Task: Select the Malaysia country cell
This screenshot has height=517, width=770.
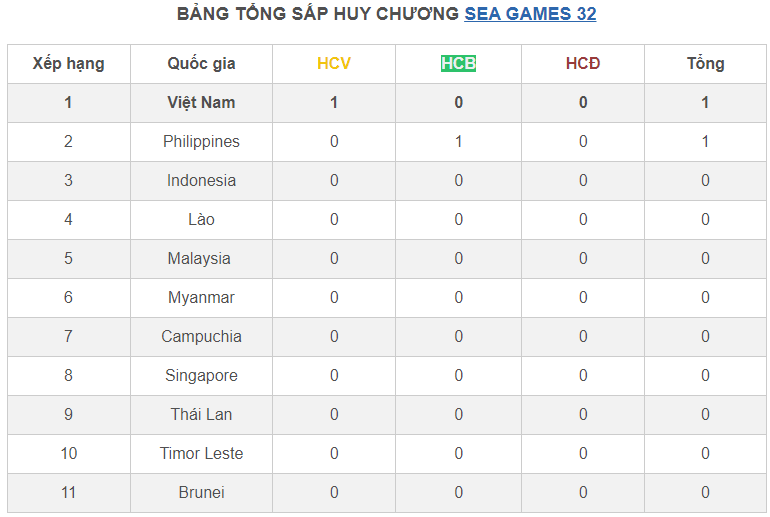Action: coord(201,258)
